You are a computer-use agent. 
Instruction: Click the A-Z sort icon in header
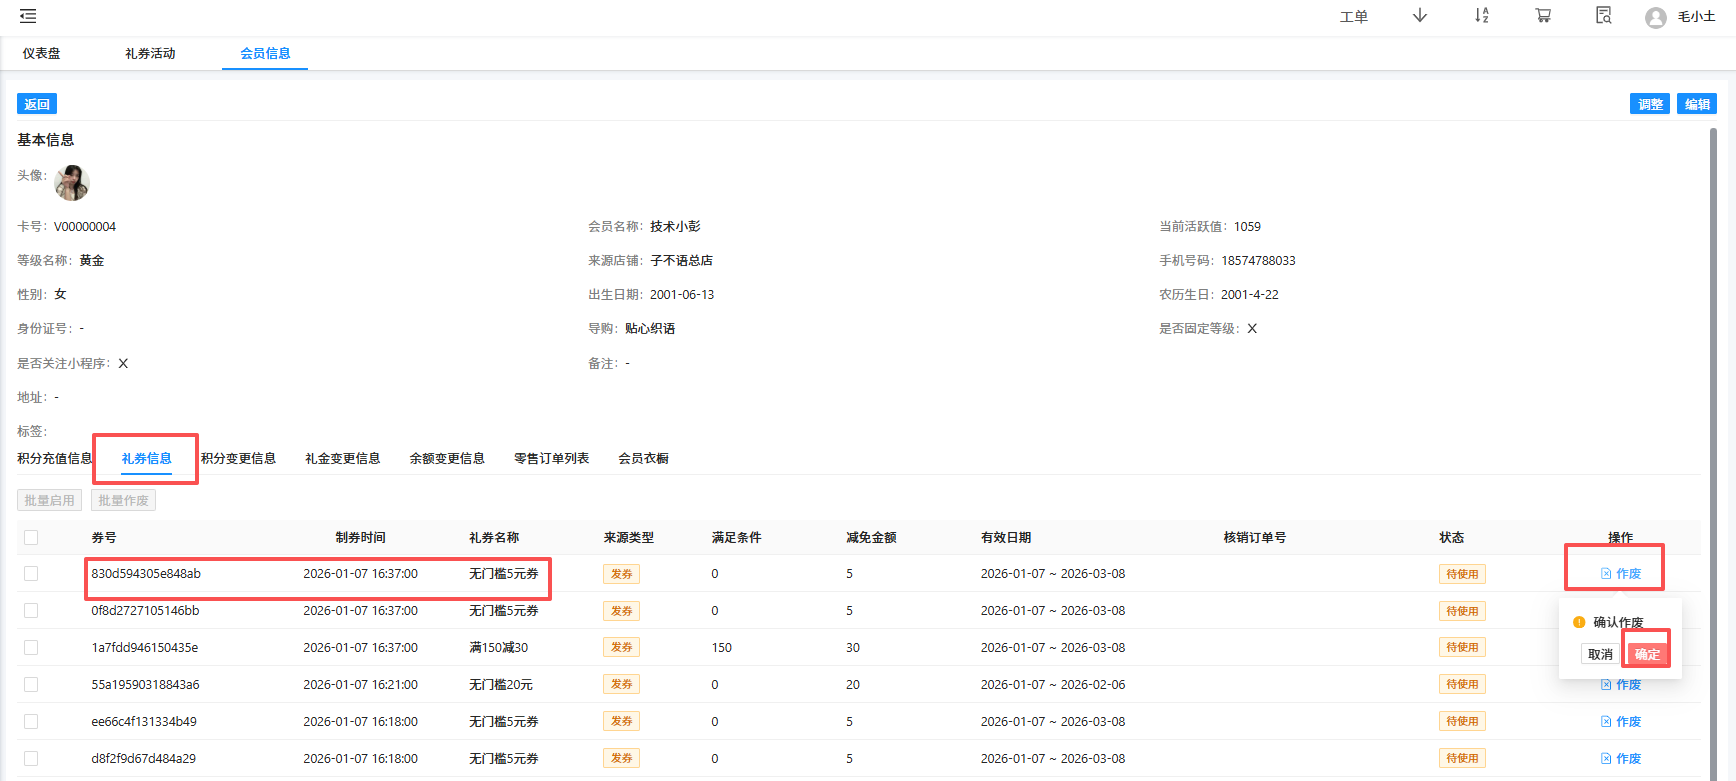(x=1481, y=16)
